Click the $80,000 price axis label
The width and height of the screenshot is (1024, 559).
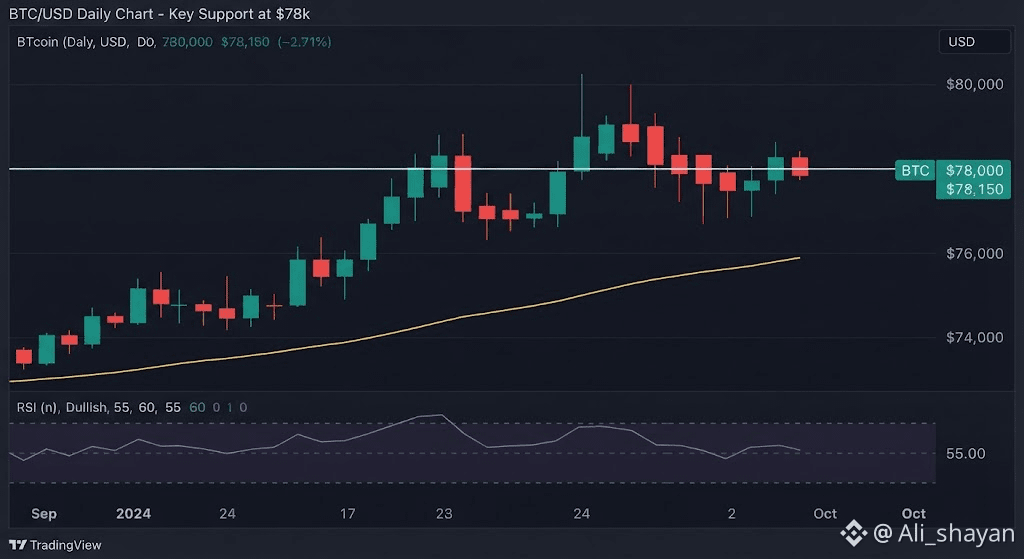(974, 84)
